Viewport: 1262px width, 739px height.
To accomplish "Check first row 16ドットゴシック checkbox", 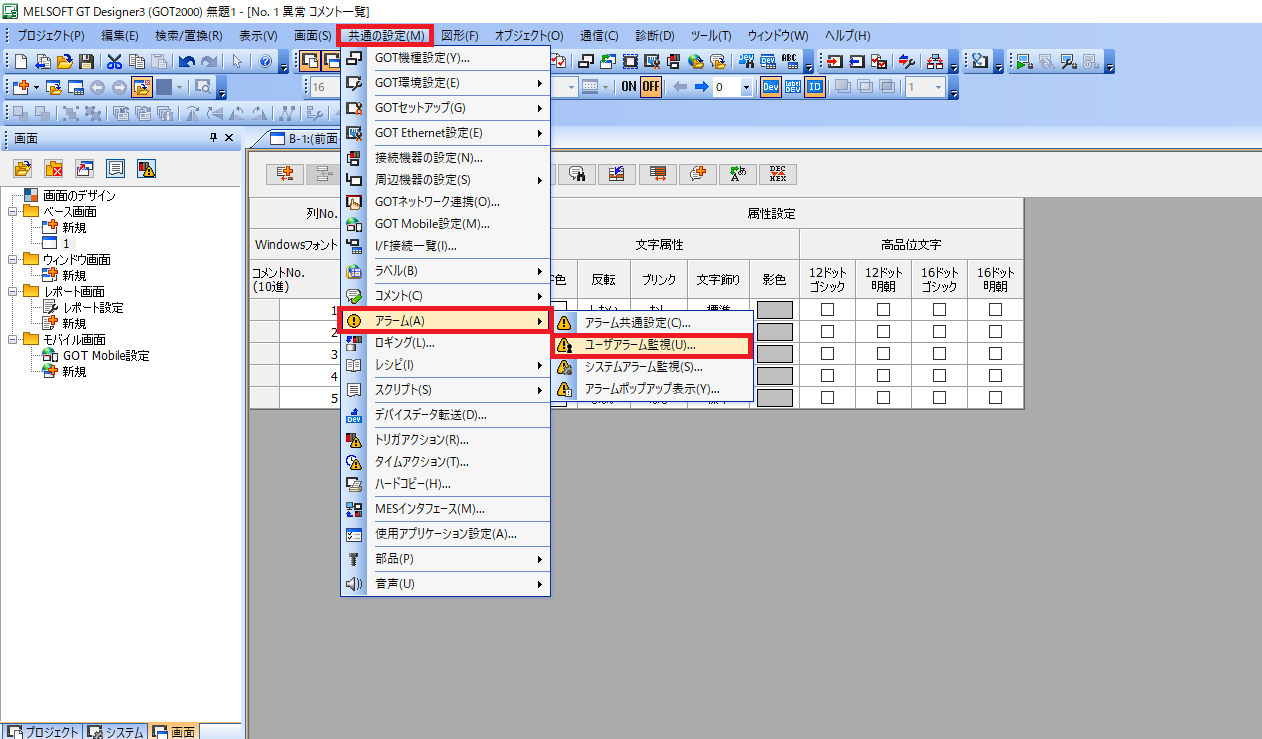I will 939,310.
